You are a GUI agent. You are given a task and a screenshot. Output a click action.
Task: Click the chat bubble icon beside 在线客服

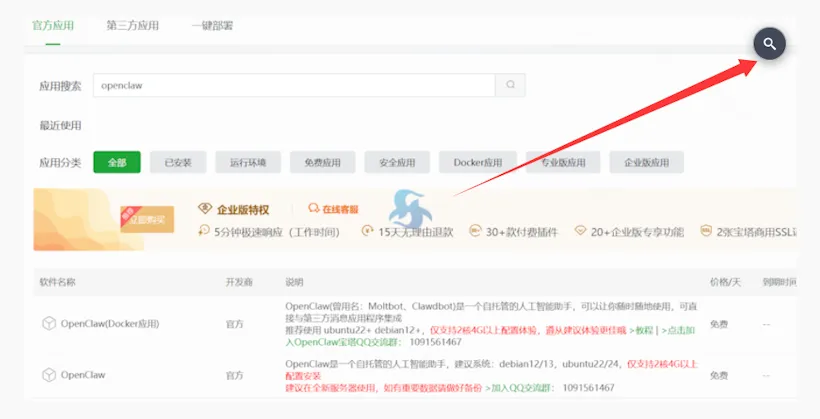pyautogui.click(x=314, y=208)
